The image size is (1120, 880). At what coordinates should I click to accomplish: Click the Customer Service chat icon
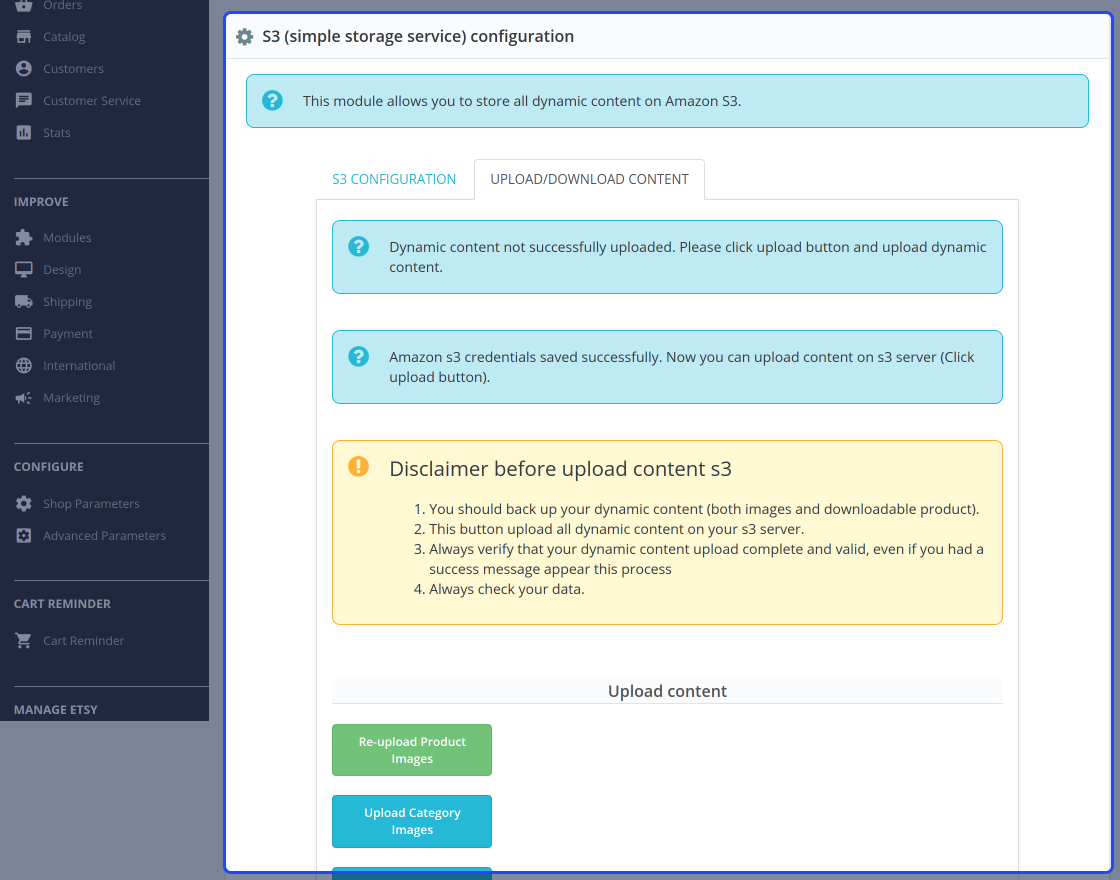(24, 101)
